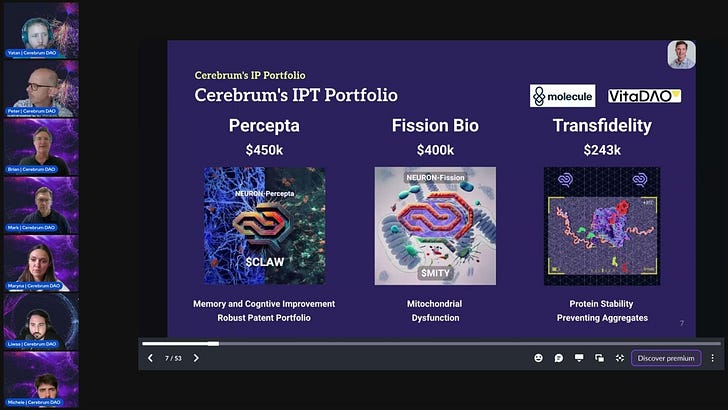
Task: Click the $243k amount
Action: pyautogui.click(x=602, y=150)
